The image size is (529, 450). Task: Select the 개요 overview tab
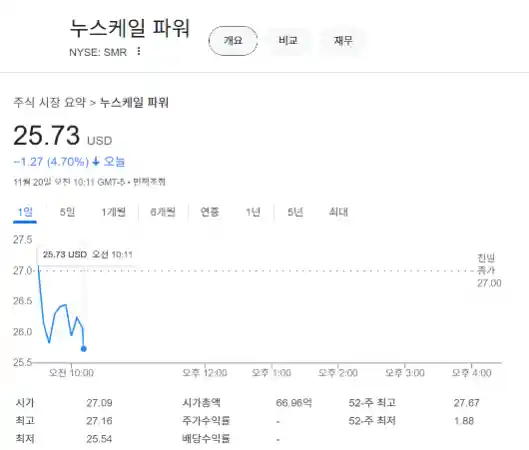[233, 41]
